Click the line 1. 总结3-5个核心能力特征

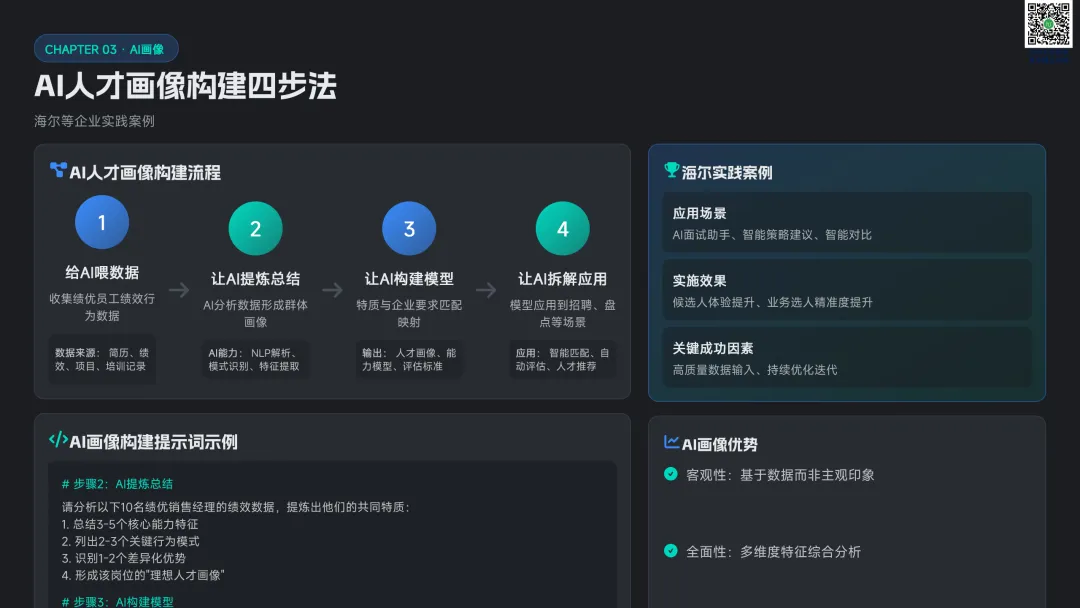click(129, 524)
